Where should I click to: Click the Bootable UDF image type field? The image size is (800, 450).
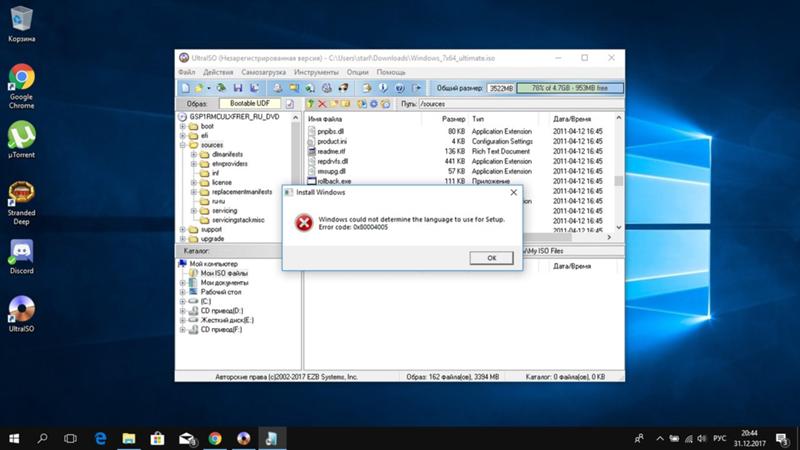coord(249,104)
